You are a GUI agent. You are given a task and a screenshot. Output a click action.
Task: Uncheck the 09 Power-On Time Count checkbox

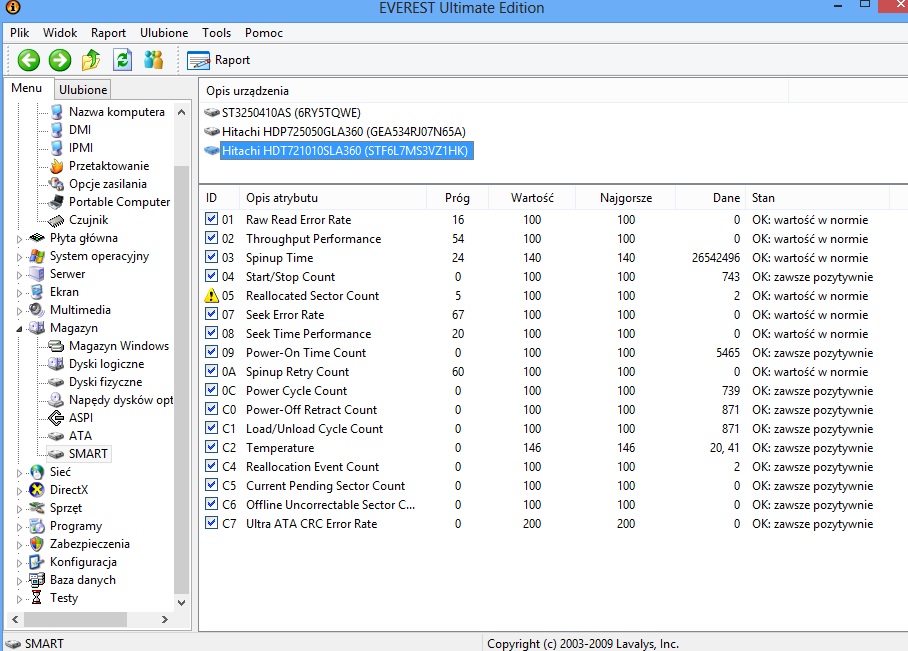click(211, 352)
